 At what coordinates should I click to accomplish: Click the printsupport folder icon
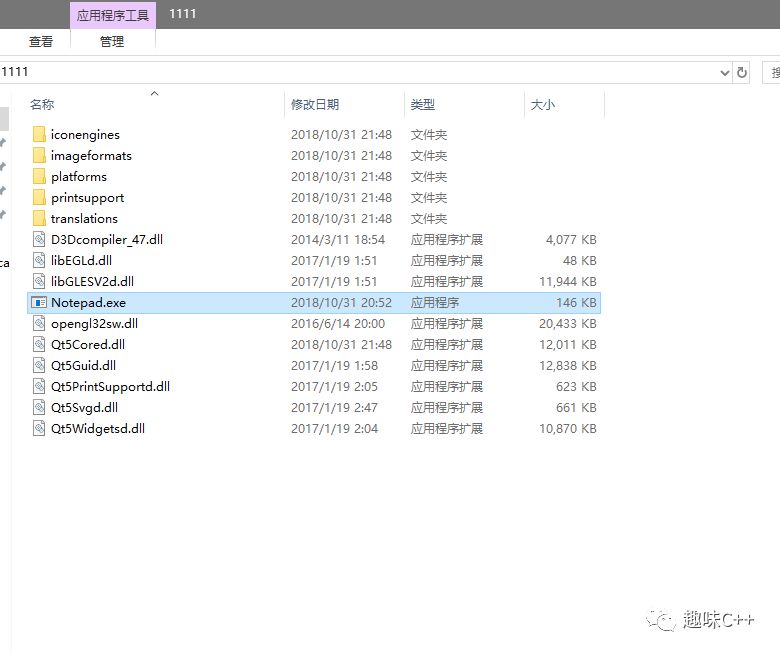click(39, 197)
